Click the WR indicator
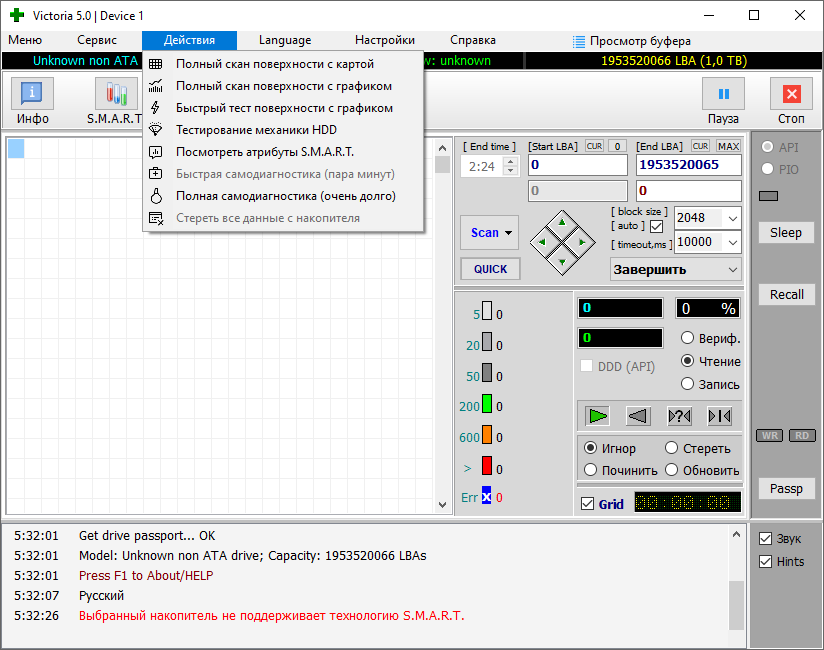The image size is (824, 650). pyautogui.click(x=770, y=436)
